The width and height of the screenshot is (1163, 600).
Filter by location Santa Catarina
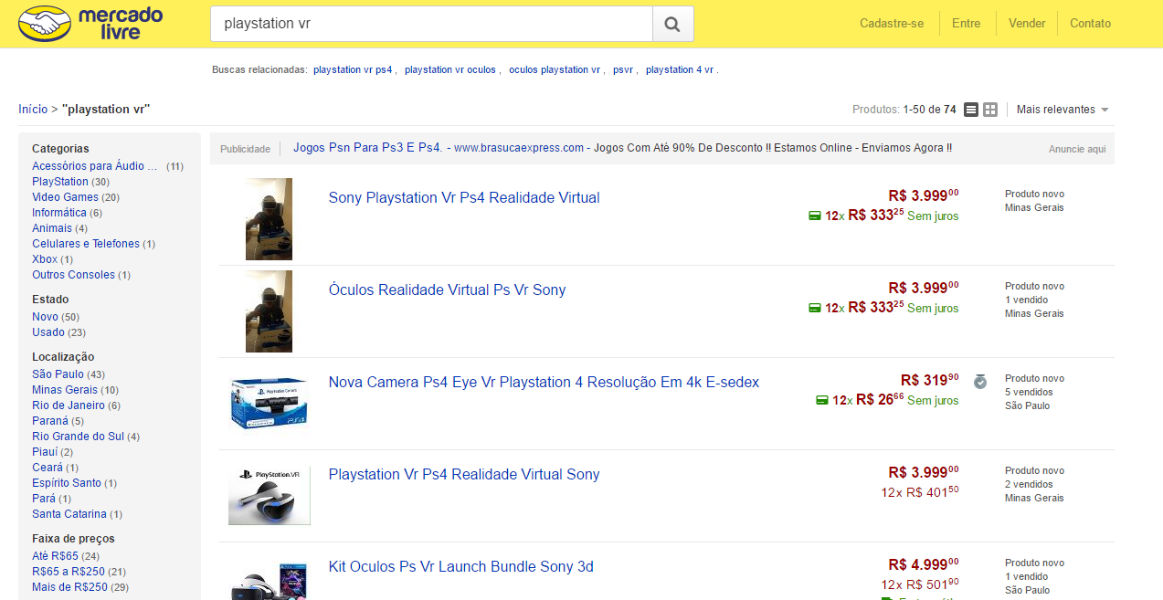pos(69,515)
